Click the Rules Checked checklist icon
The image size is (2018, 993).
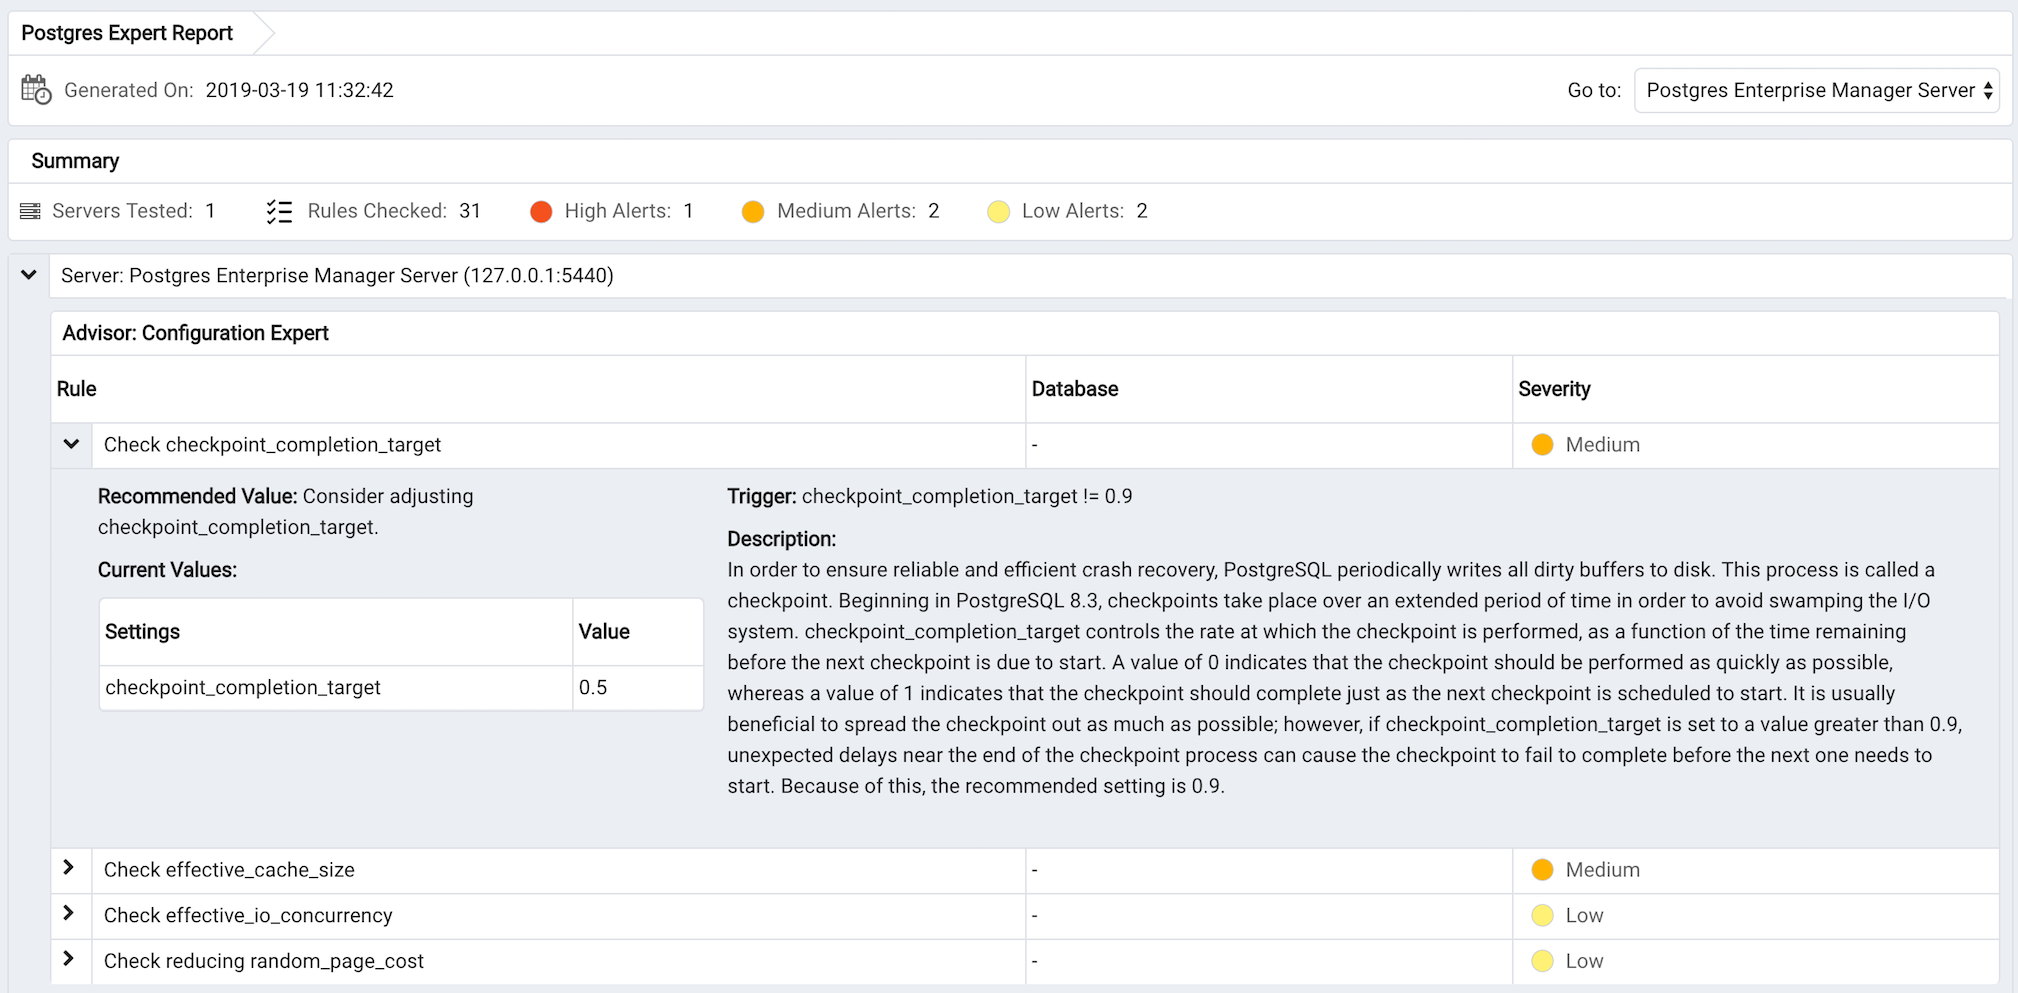(x=279, y=211)
